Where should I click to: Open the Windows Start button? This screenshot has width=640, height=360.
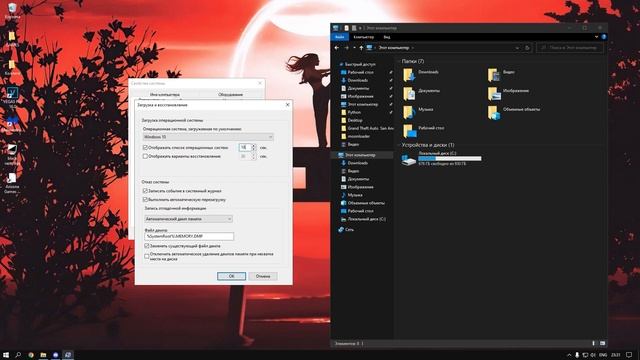(6, 355)
